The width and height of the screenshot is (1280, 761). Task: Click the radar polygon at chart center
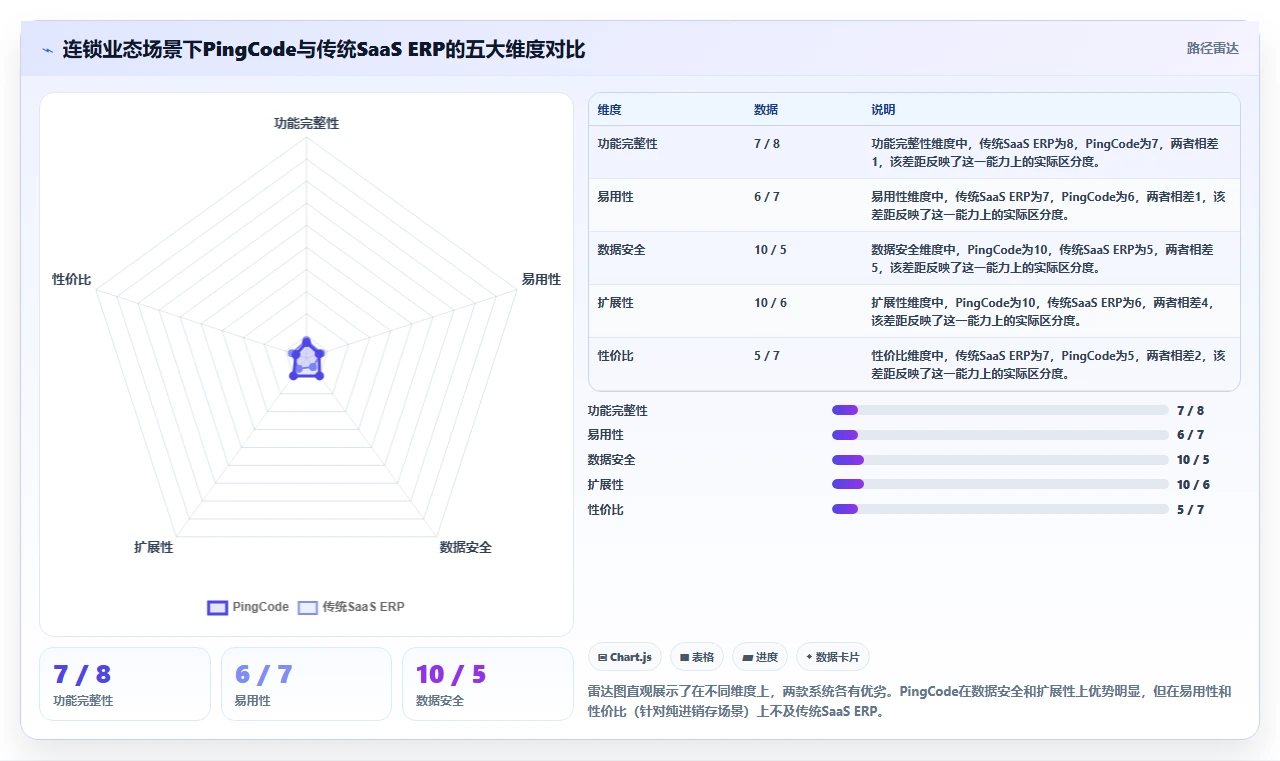click(x=307, y=359)
